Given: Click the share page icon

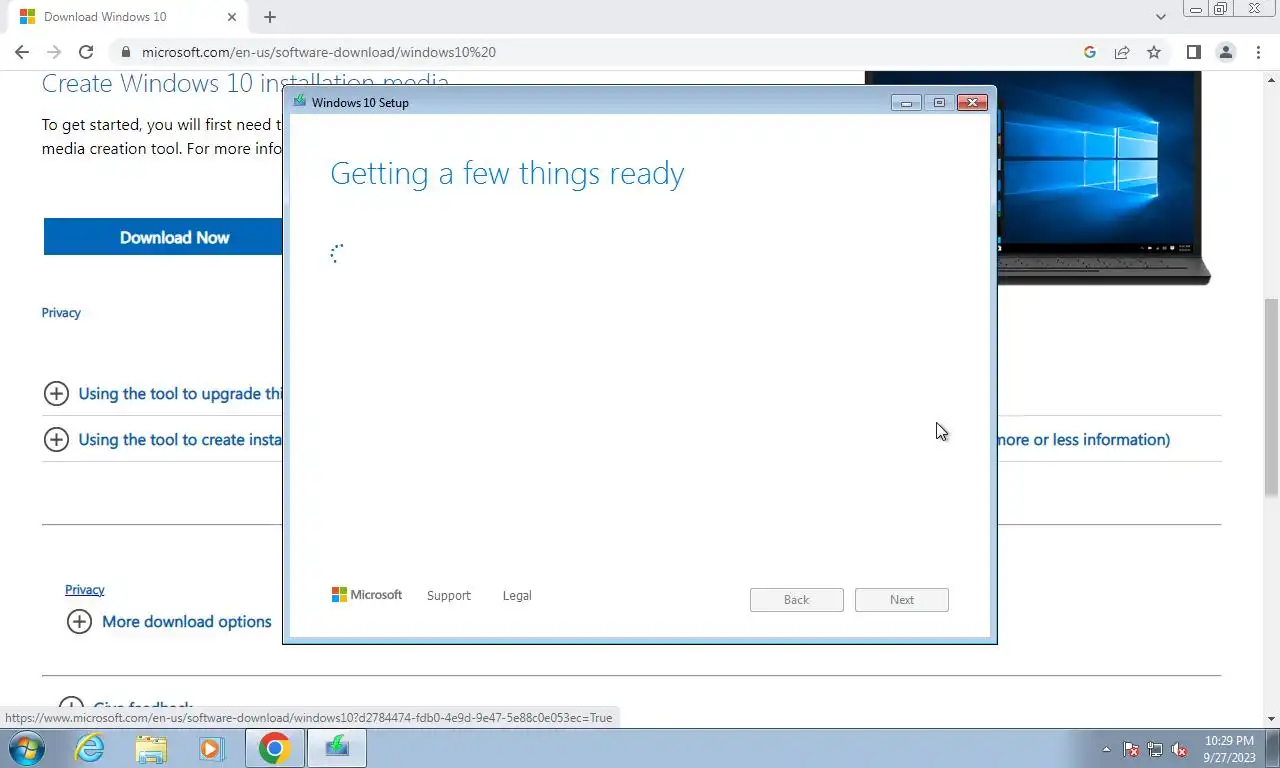Looking at the screenshot, I should 1122,52.
